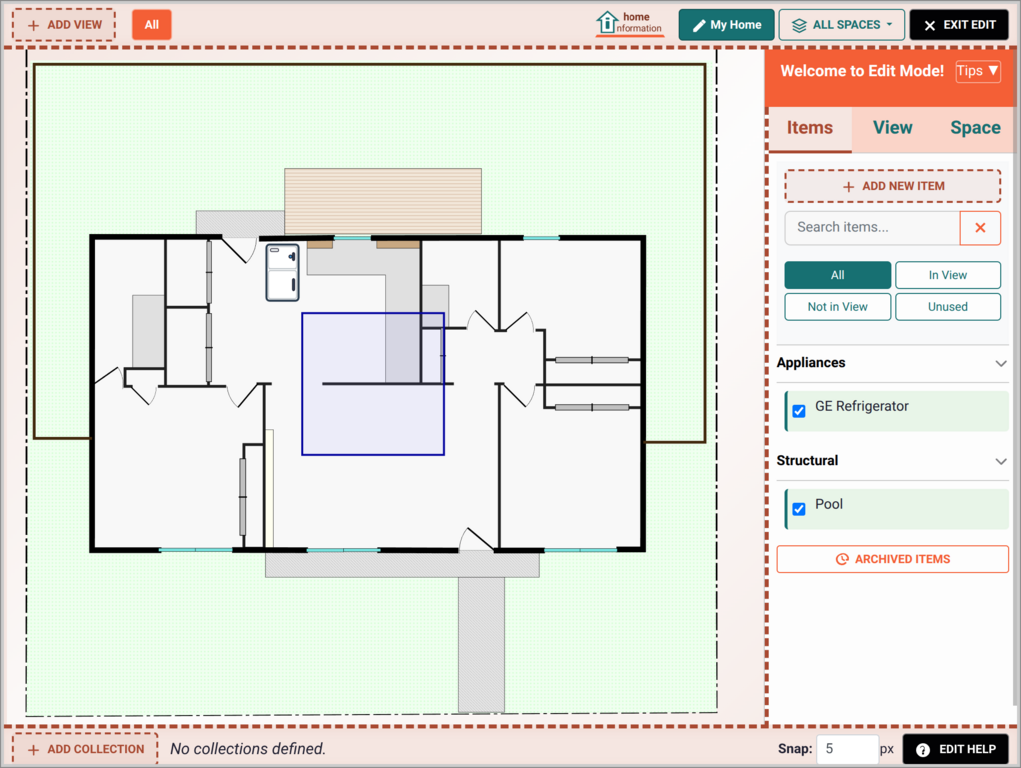Click ADD NEW ITEM button
This screenshot has width=1021, height=768.
(x=893, y=186)
